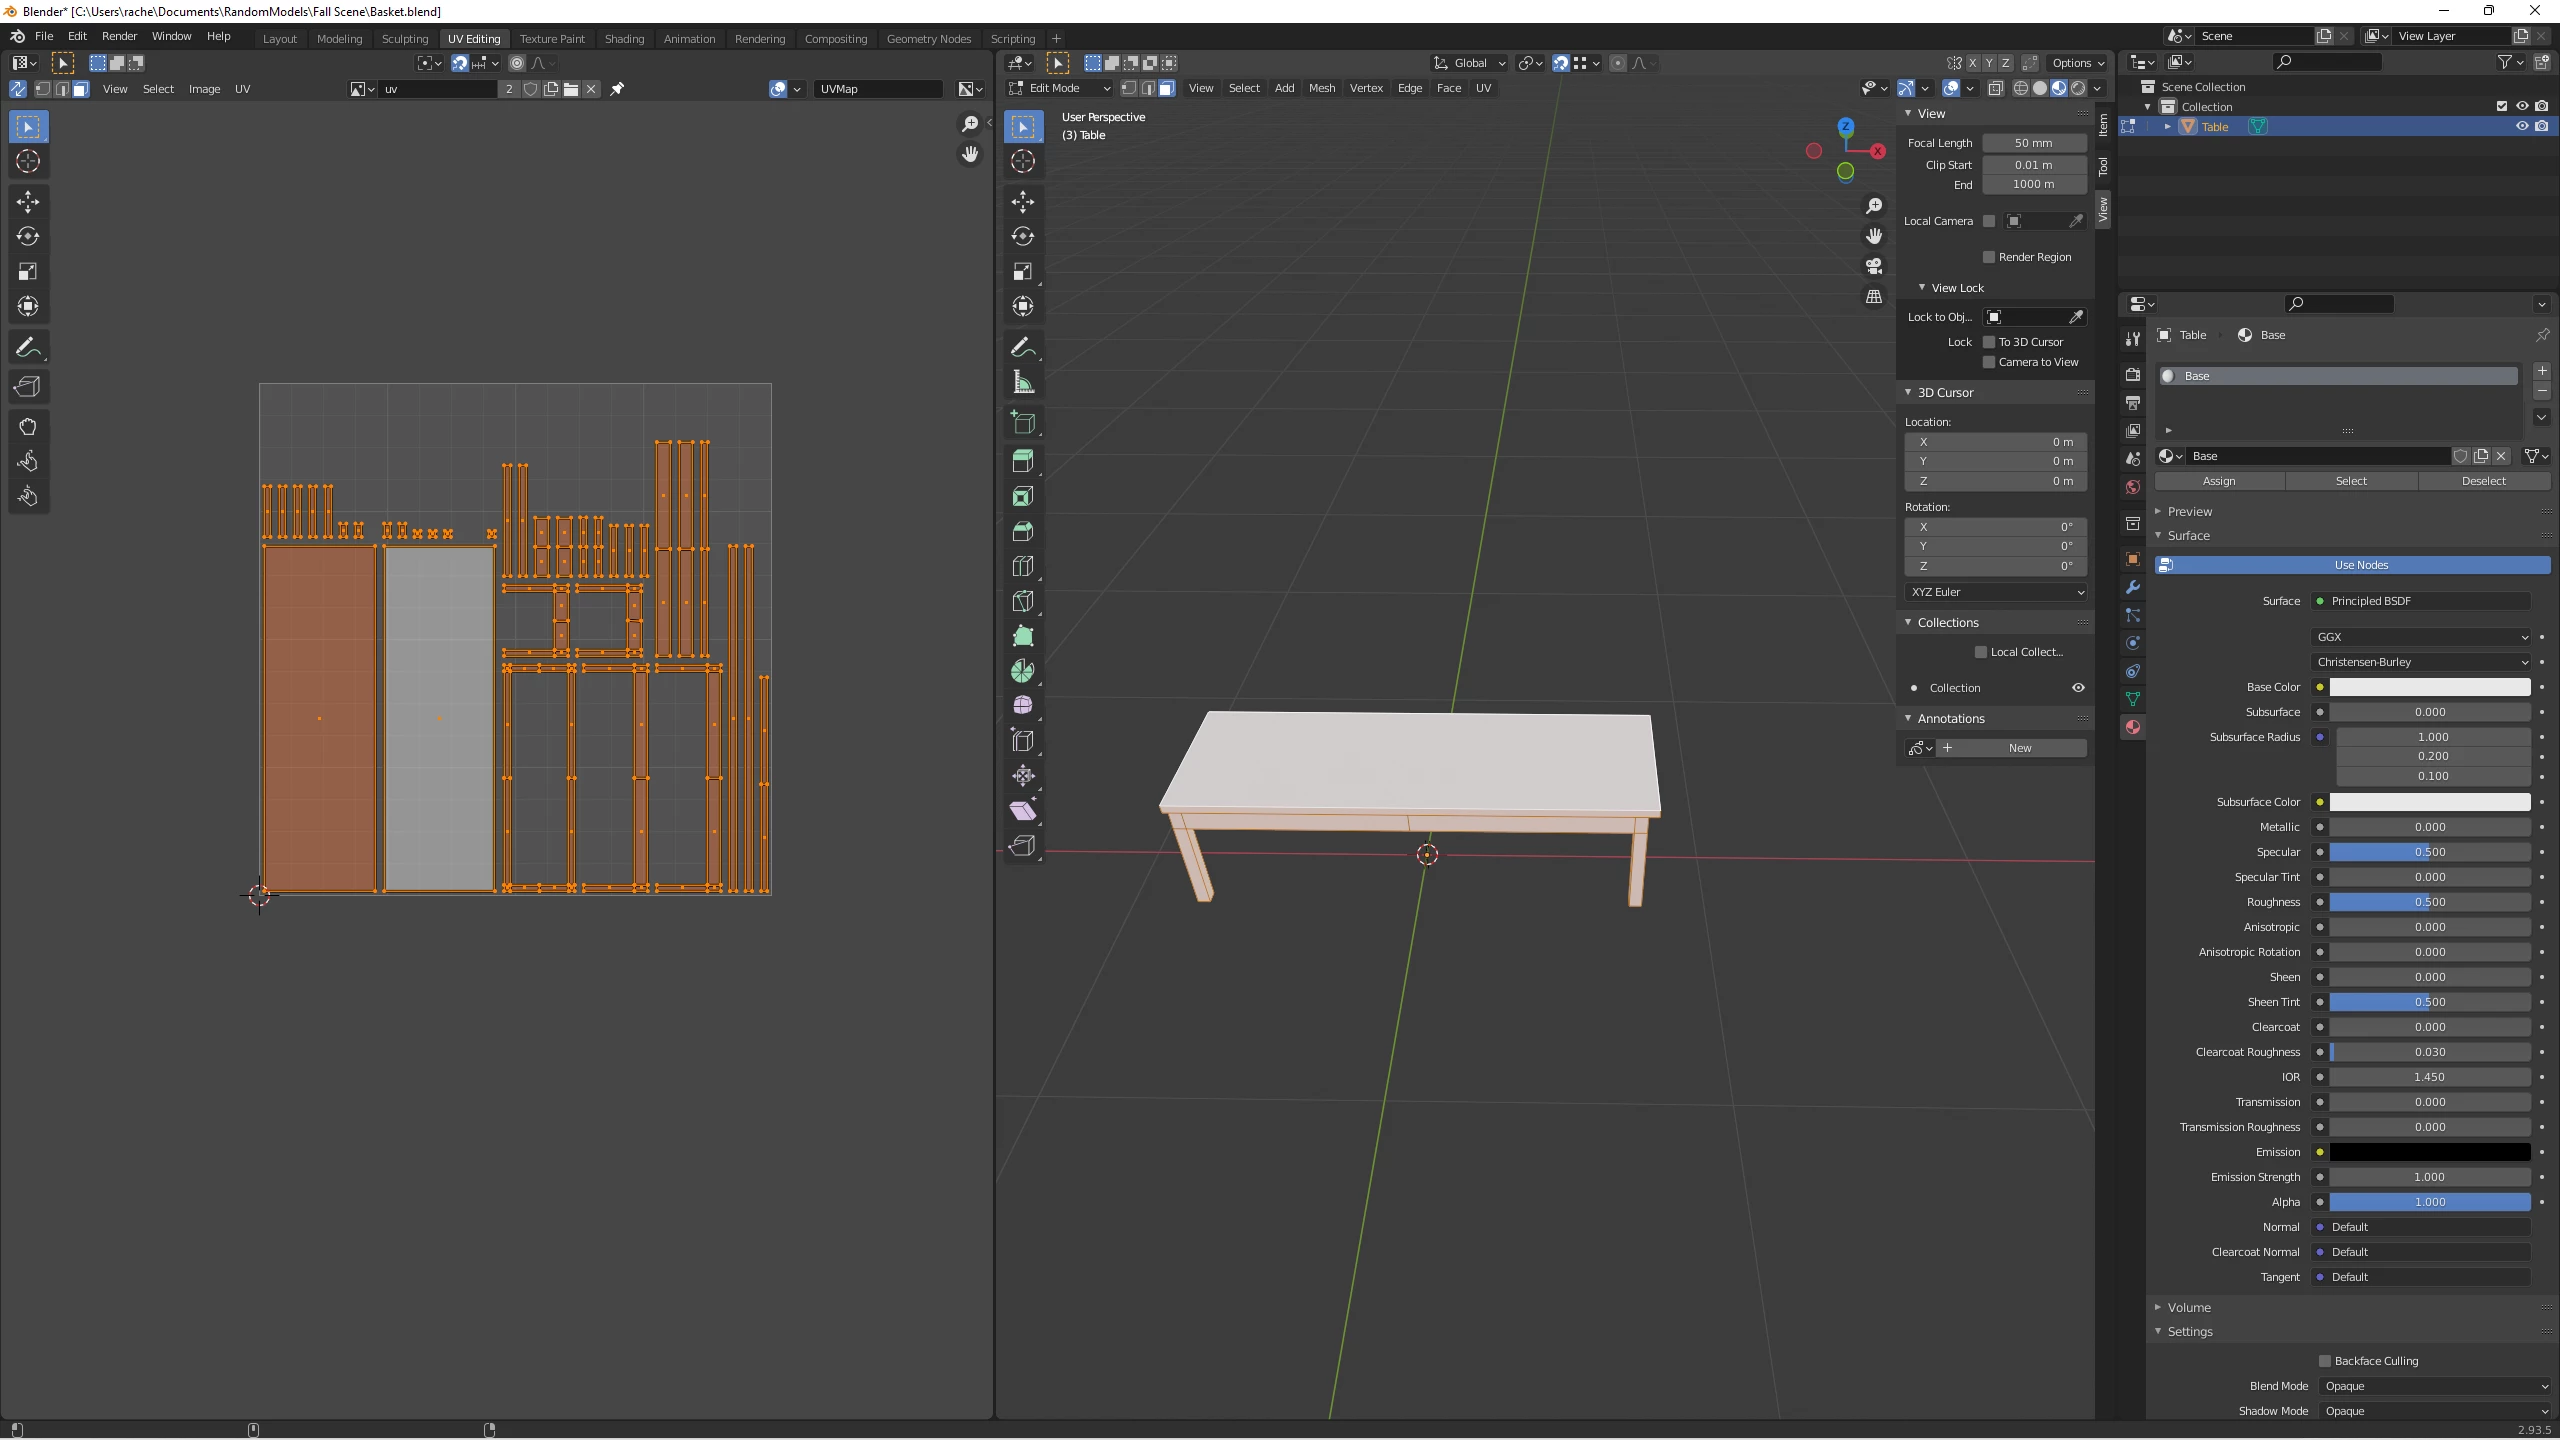Toggle camera view icon in viewport
Image resolution: width=2560 pixels, height=1440 pixels.
[x=1874, y=266]
